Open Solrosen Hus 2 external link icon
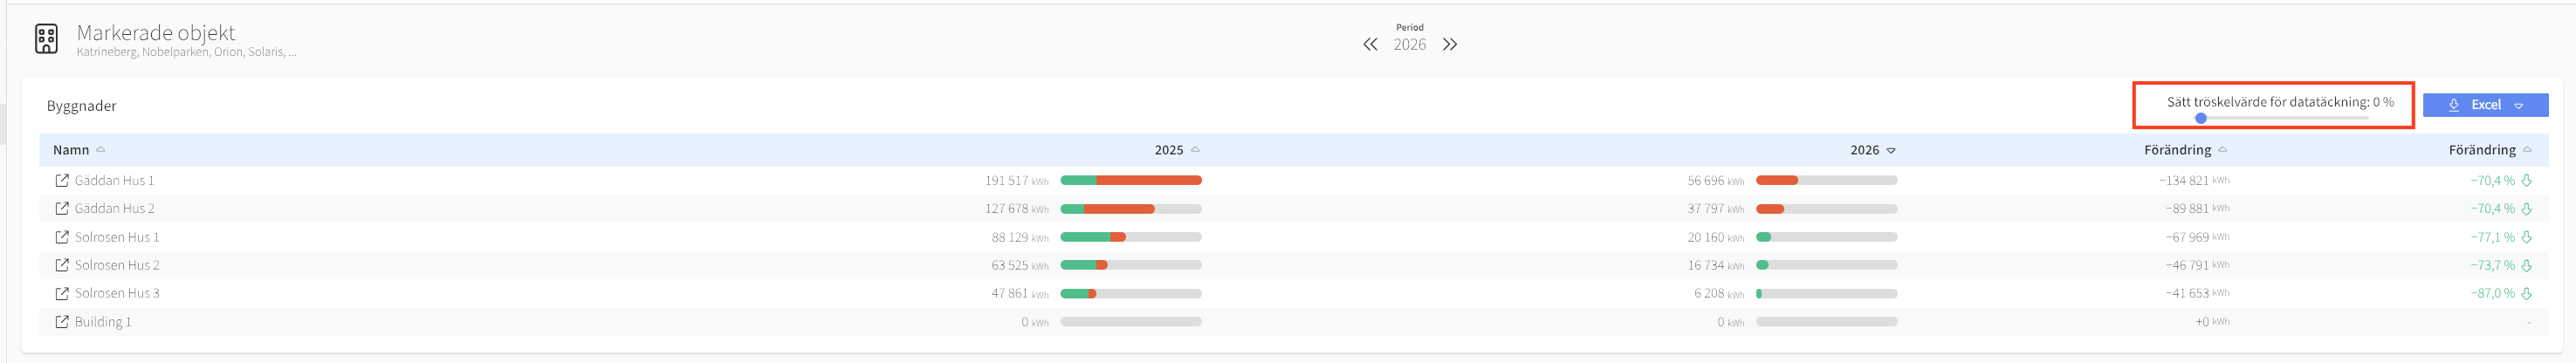Viewport: 2576px width, 363px height. (62, 266)
